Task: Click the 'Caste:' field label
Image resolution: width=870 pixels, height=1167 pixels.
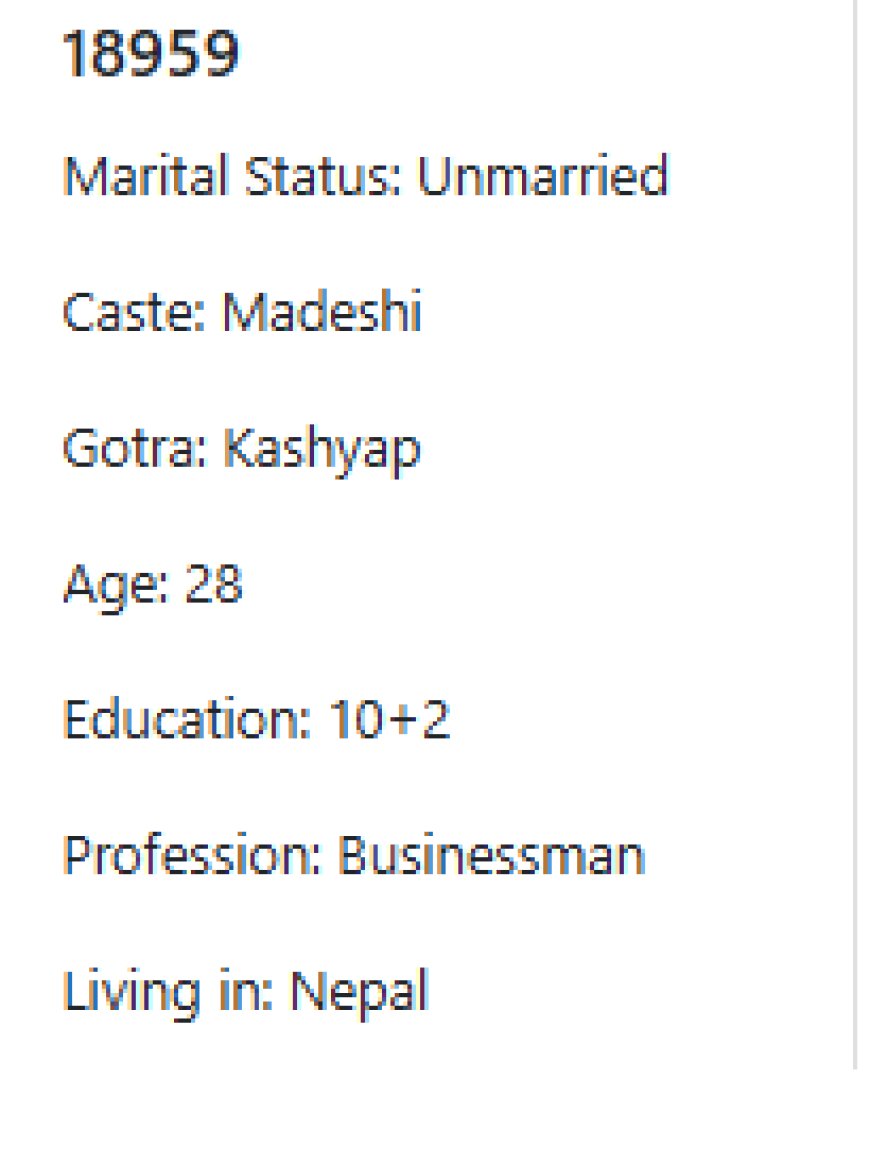Action: point(135,311)
